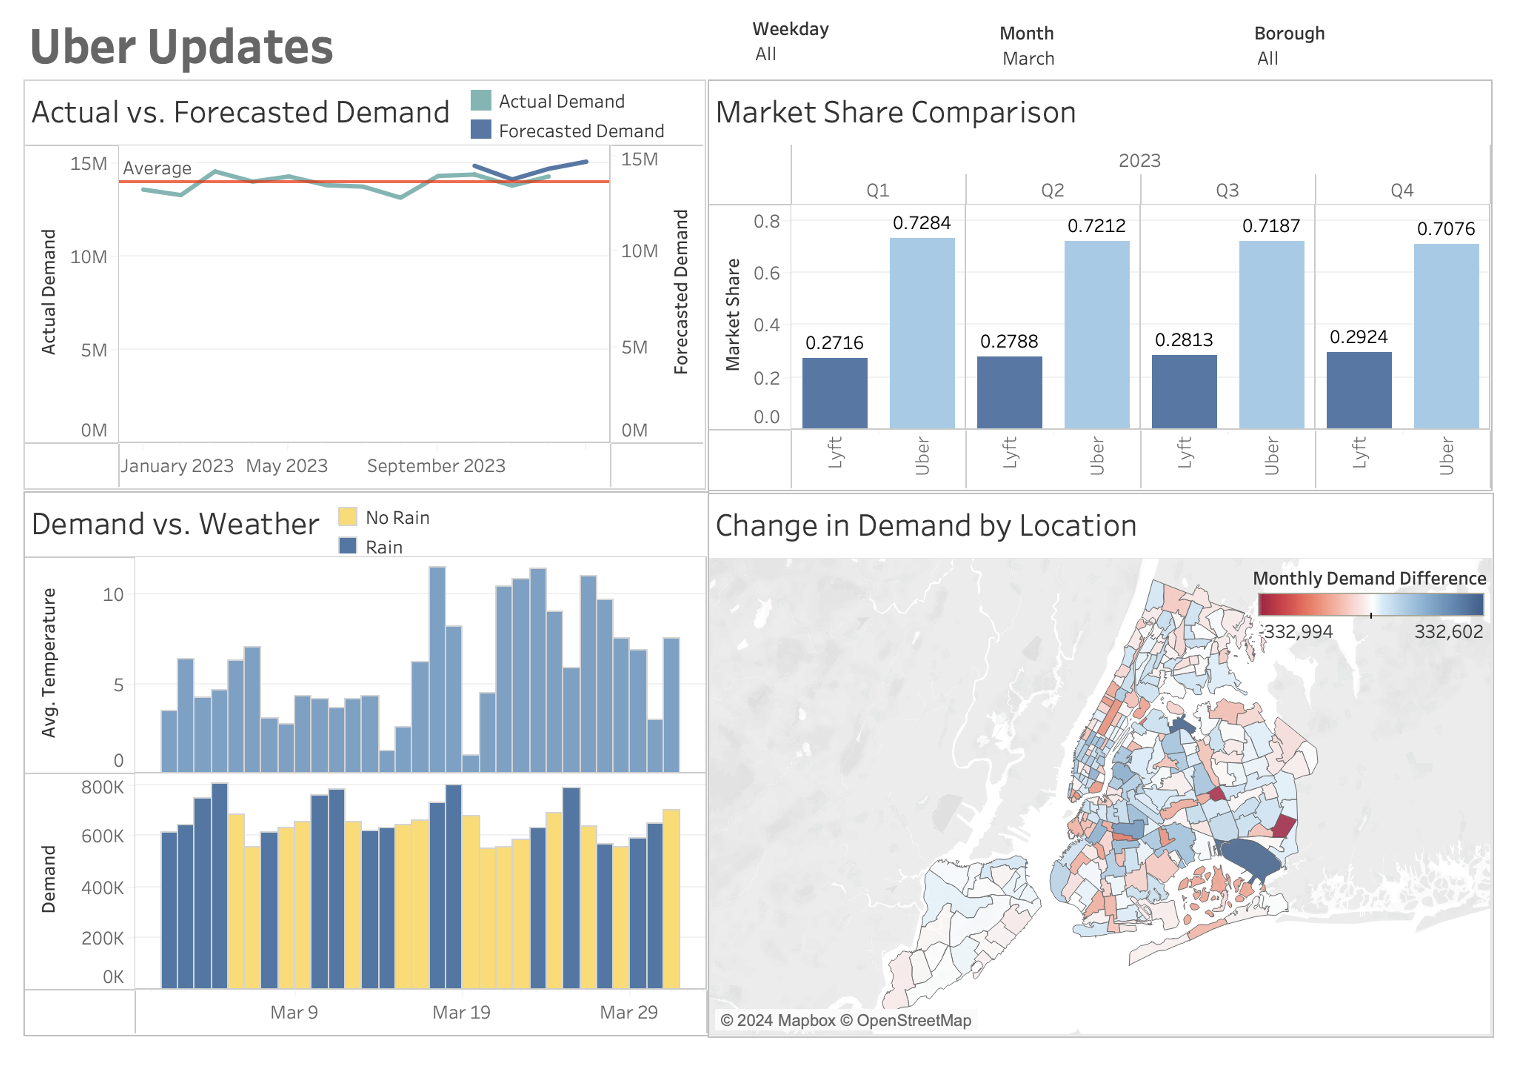Select the Rain legend swatch
The image size is (1526, 1074).
(348, 546)
